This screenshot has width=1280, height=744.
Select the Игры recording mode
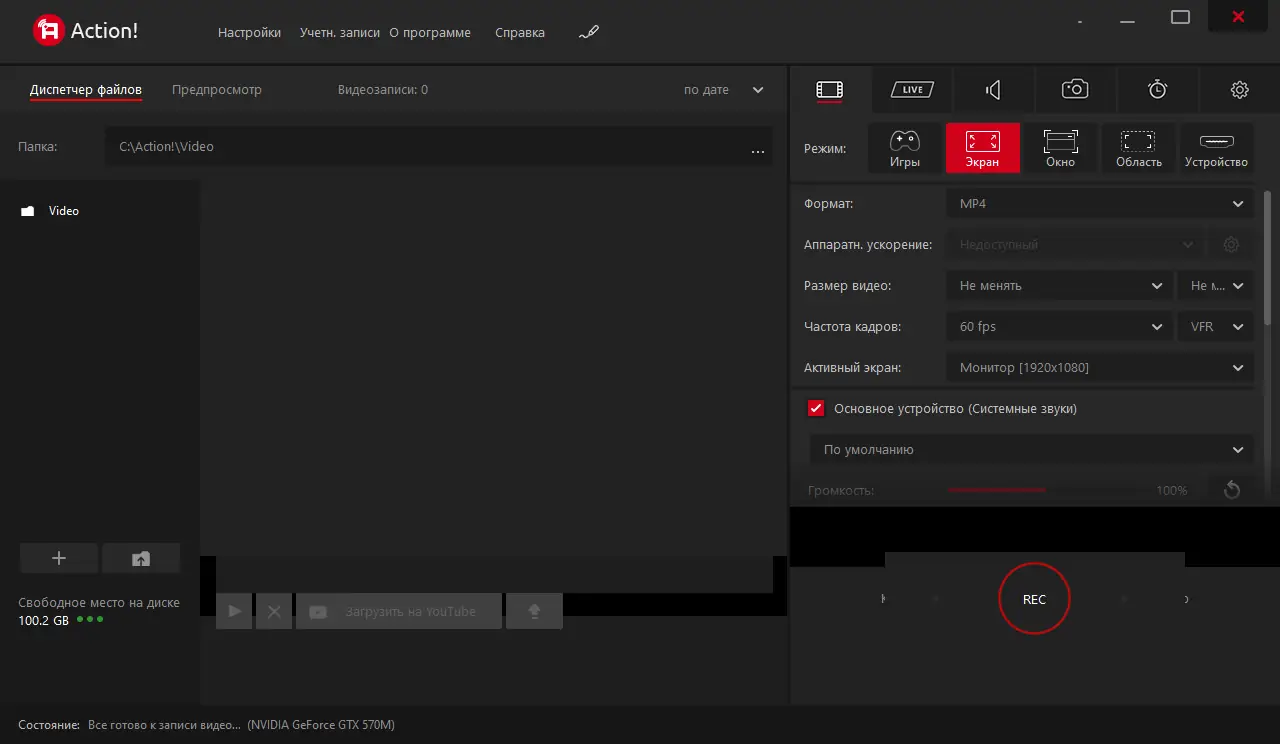[x=905, y=148]
